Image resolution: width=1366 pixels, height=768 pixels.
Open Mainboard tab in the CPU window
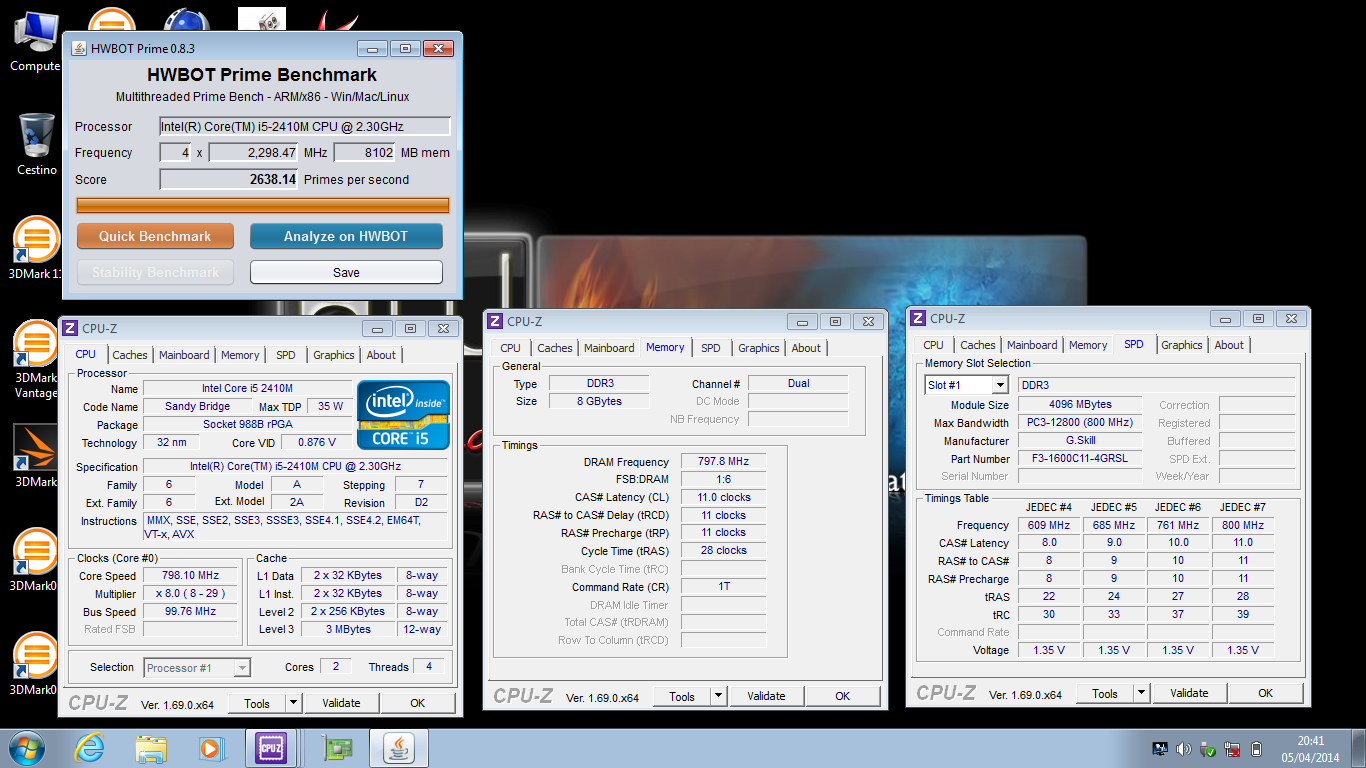click(185, 355)
